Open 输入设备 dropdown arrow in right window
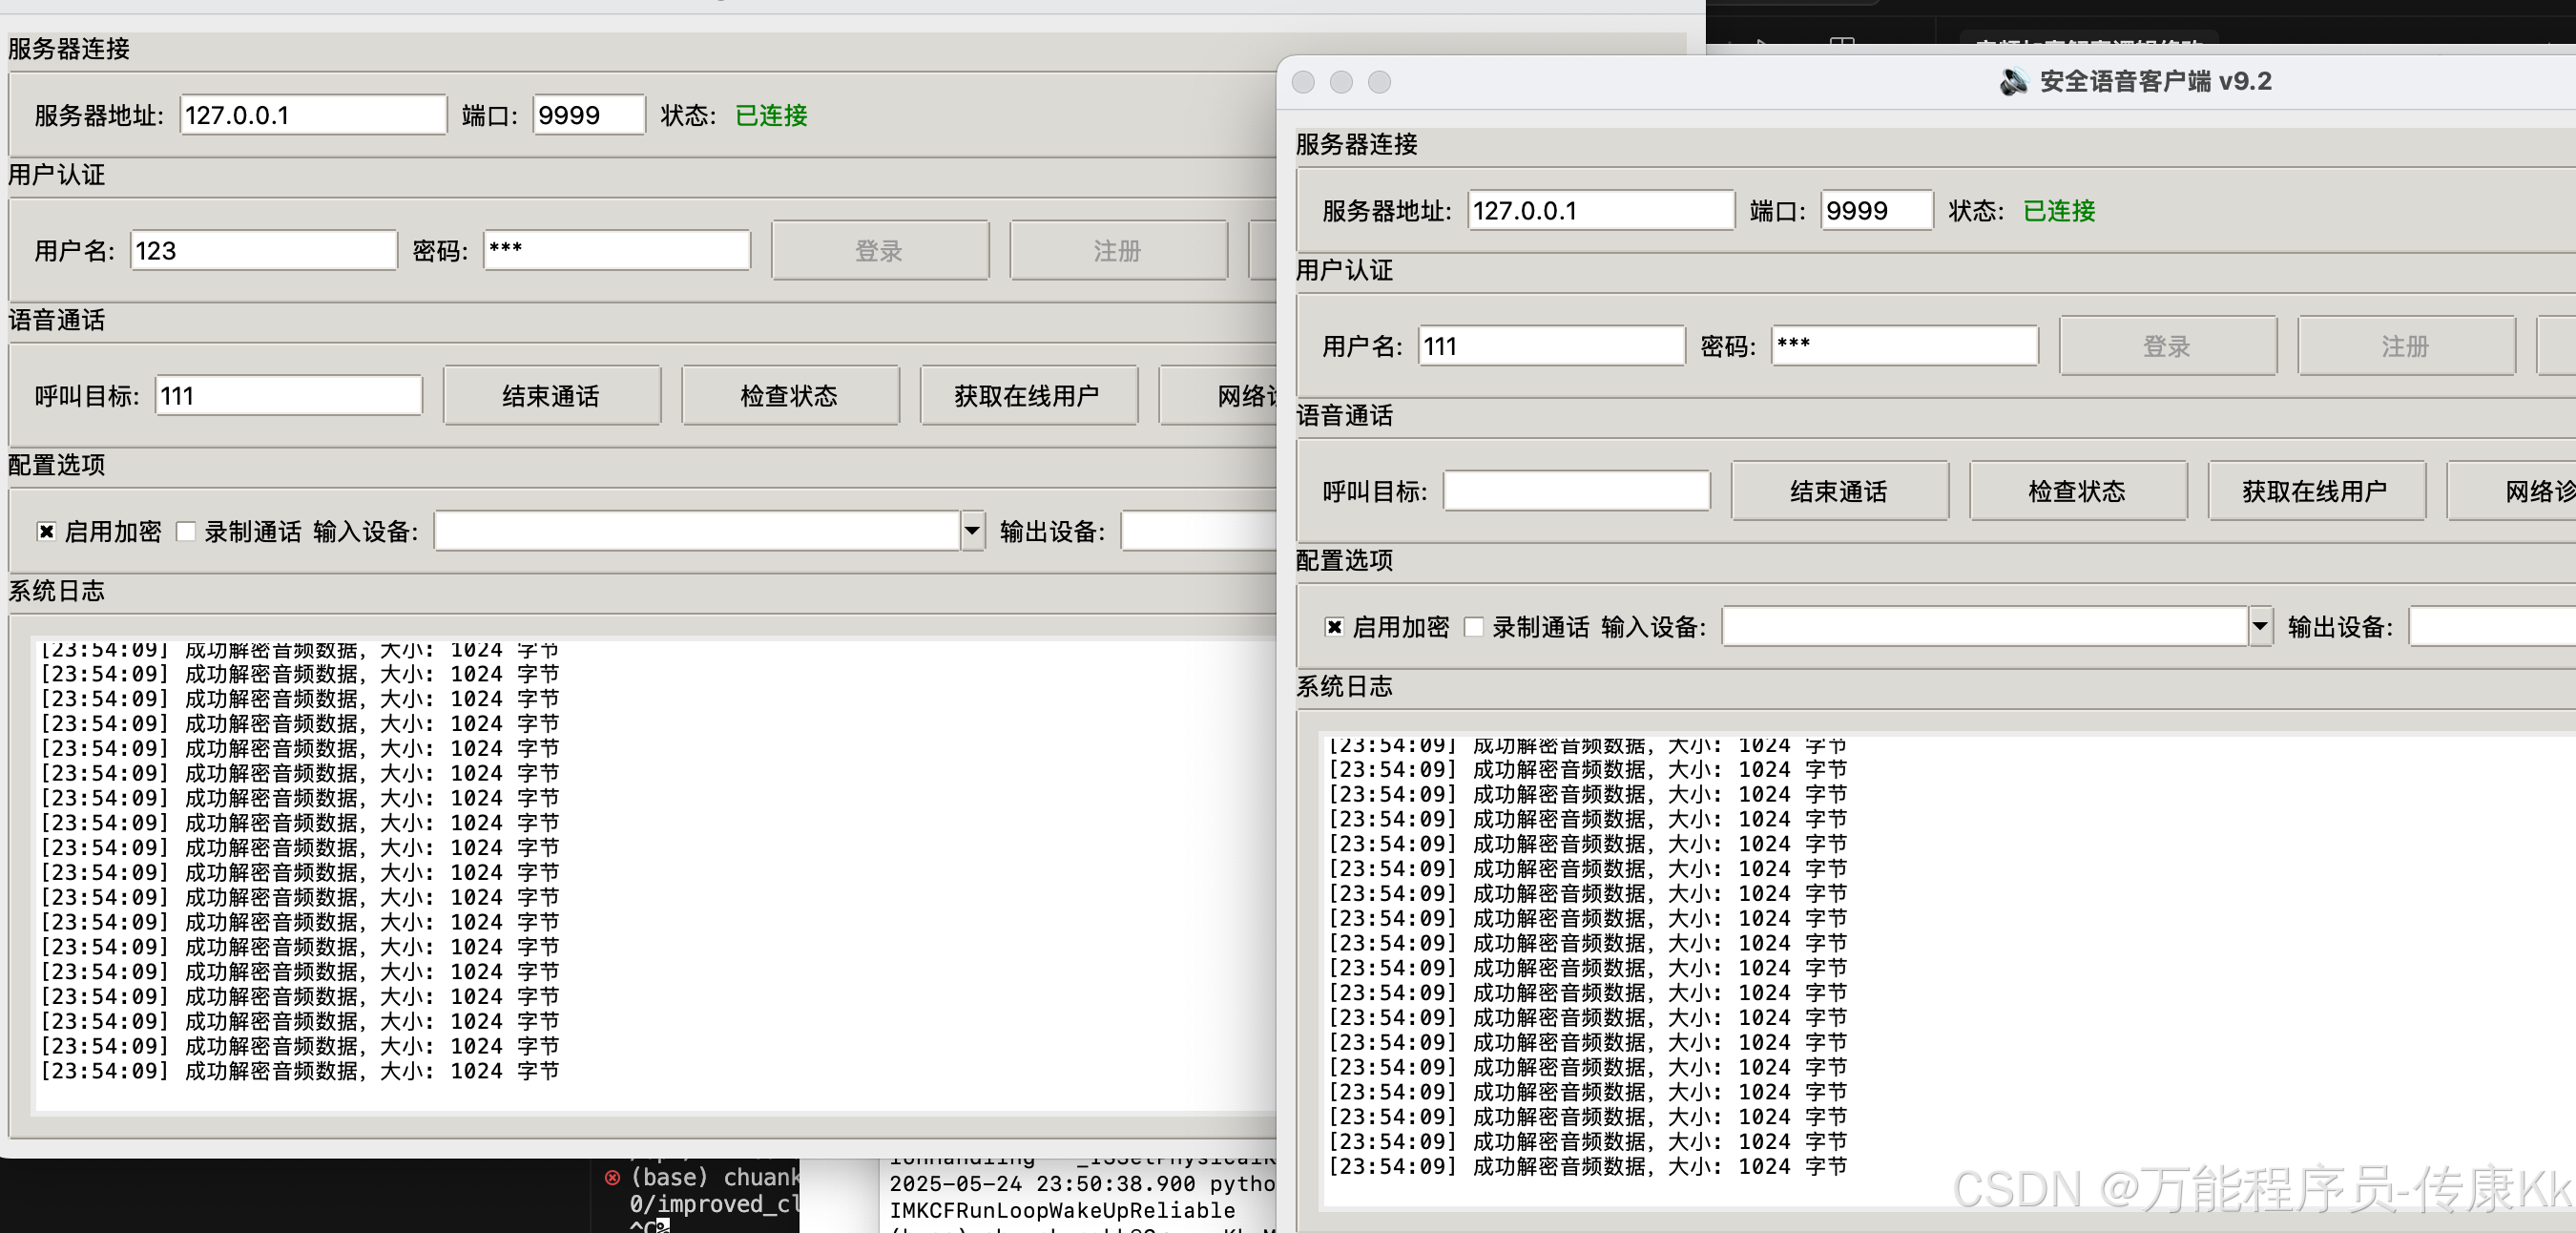The height and width of the screenshot is (1233, 2576). point(2260,627)
